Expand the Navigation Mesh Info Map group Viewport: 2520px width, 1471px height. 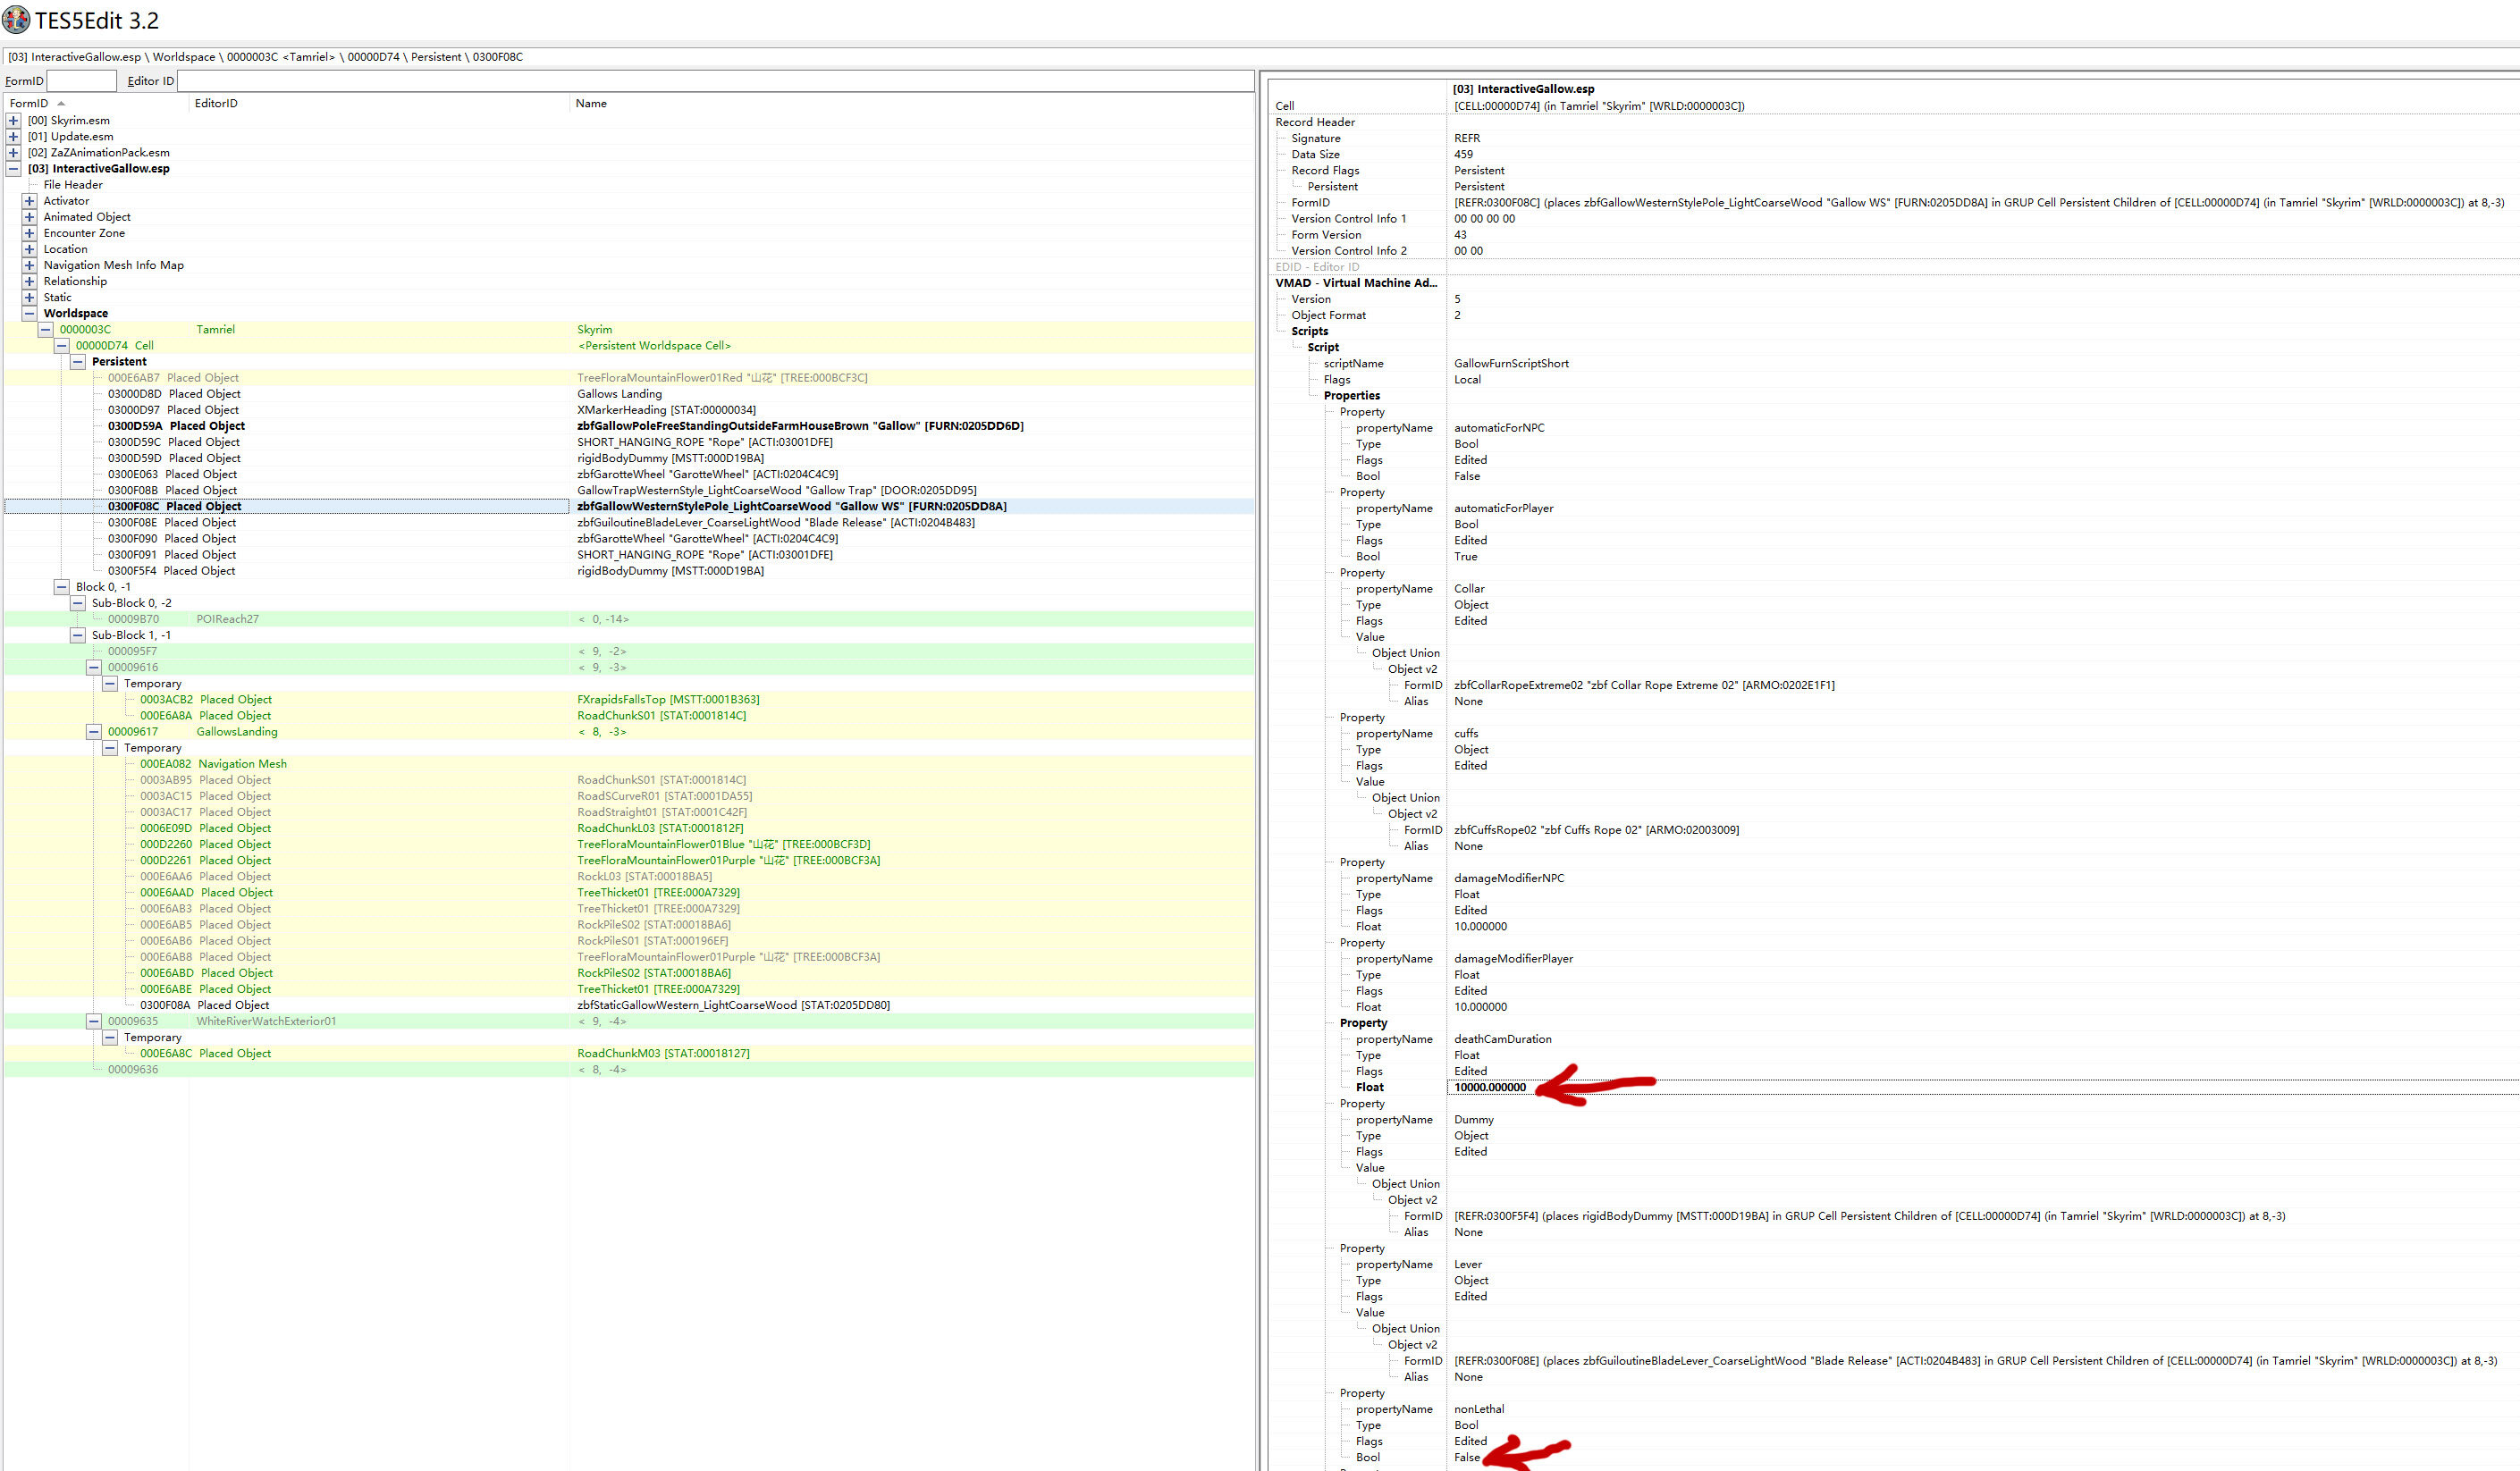tap(29, 265)
